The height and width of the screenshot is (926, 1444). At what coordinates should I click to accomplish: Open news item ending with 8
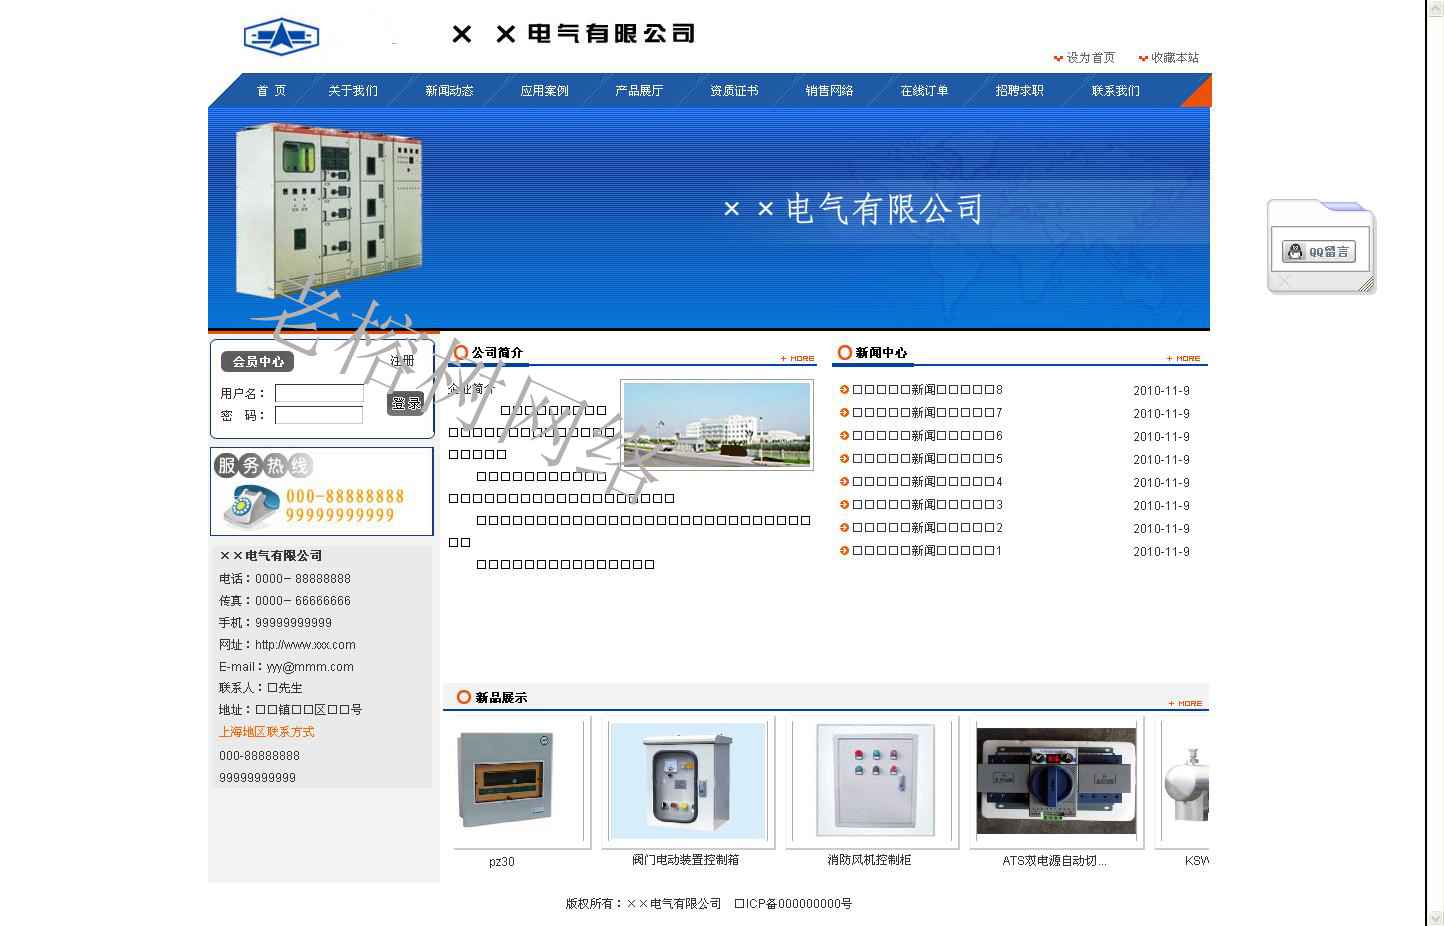click(x=927, y=390)
